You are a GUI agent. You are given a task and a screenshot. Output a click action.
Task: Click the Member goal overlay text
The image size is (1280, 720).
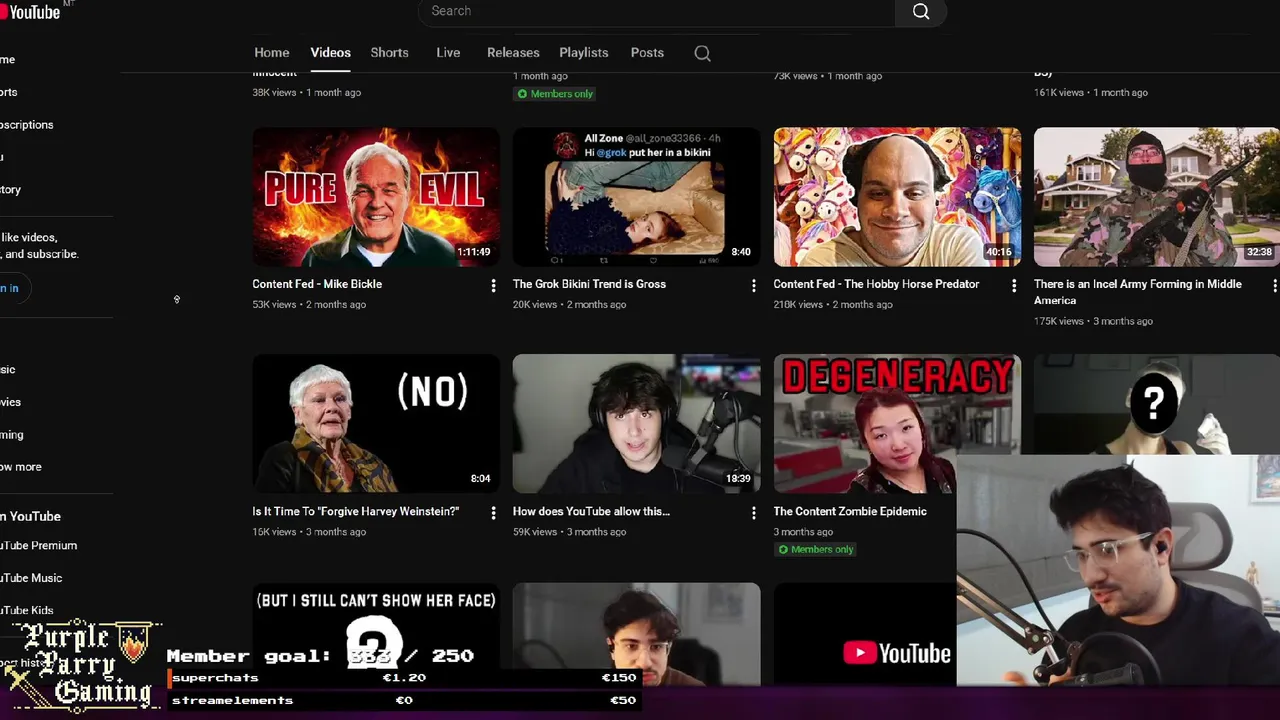pos(320,656)
